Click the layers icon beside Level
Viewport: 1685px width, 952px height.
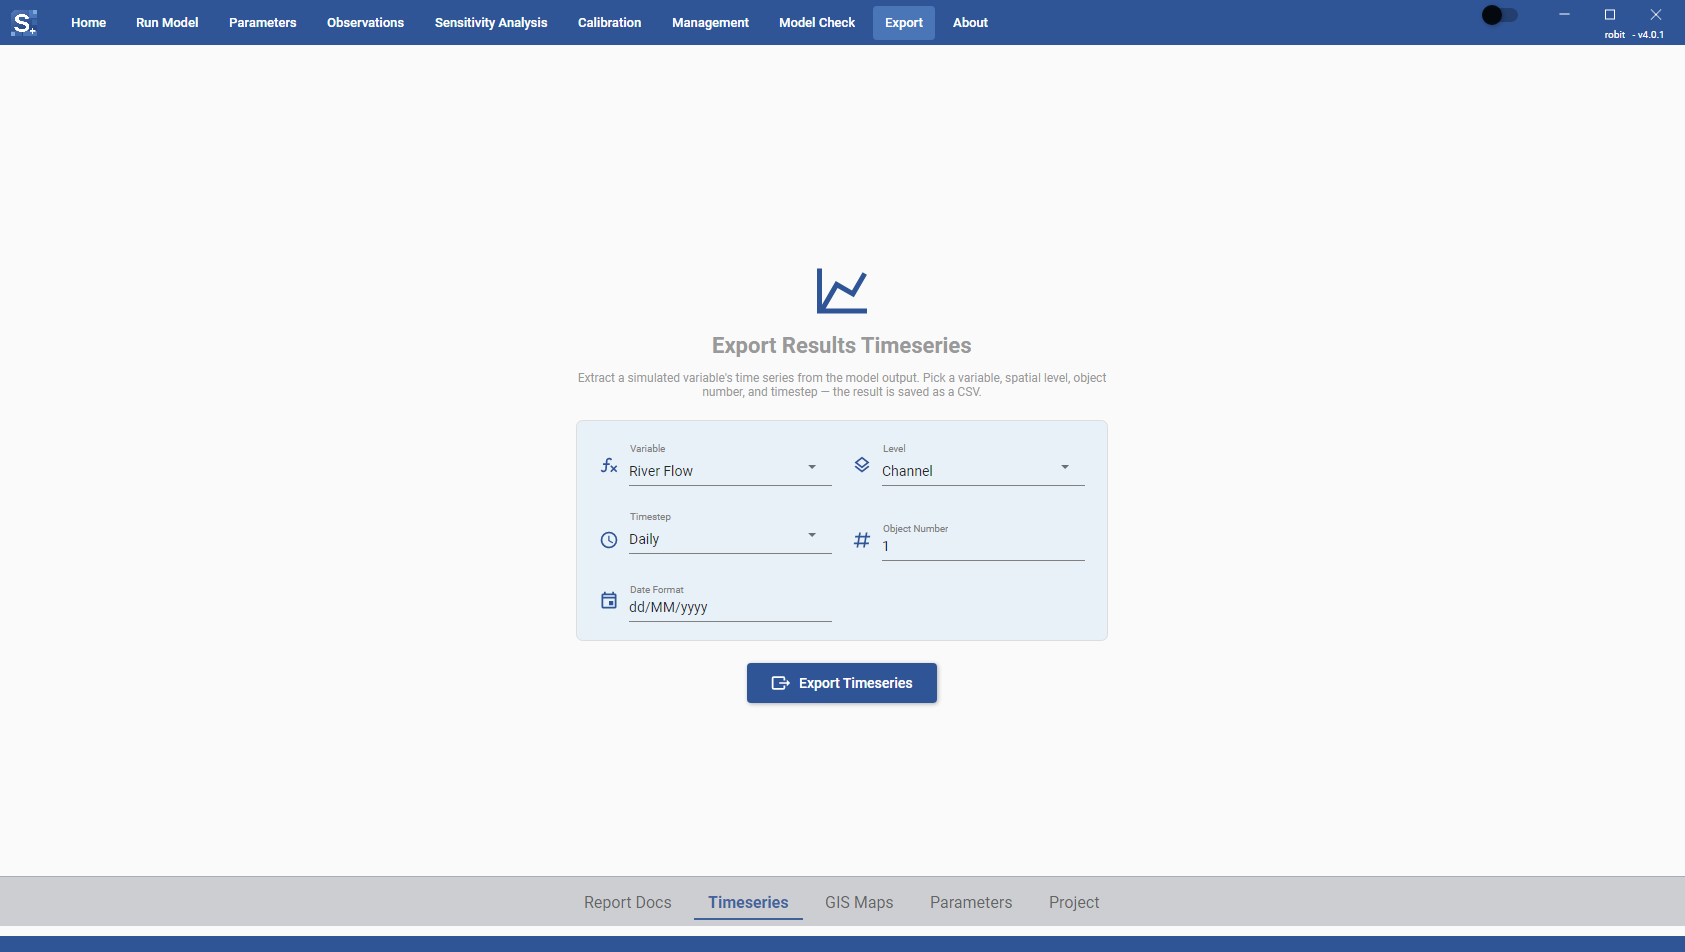click(862, 465)
